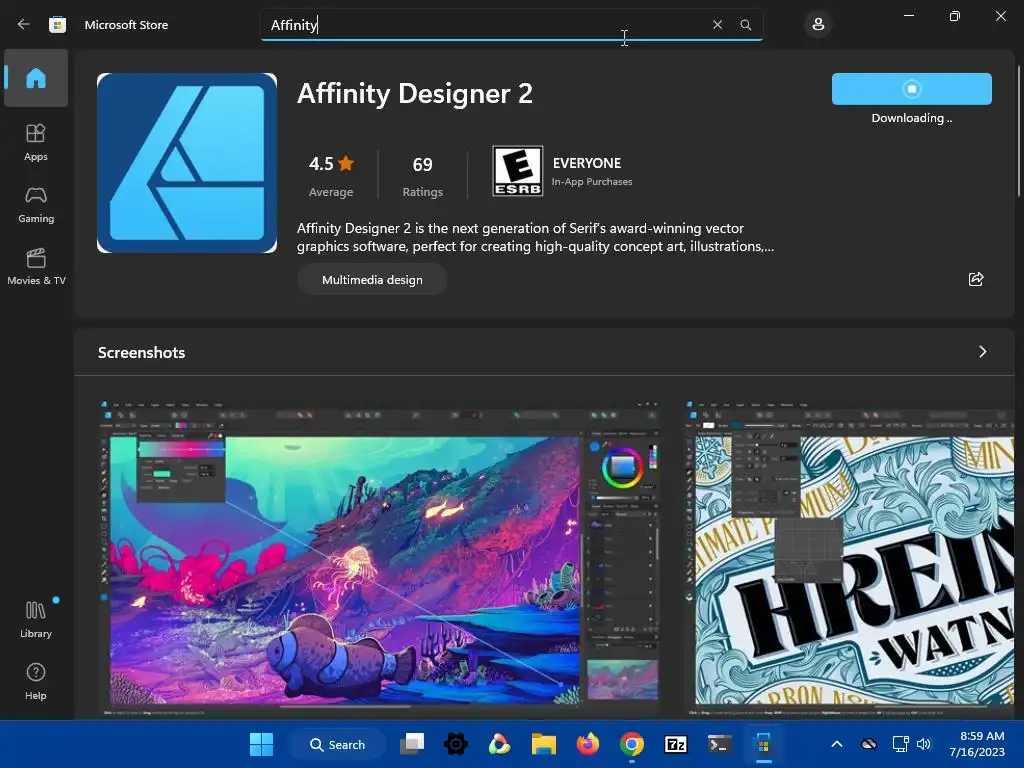Open the Gaming section in sidebar
1024x768 pixels.
tap(36, 204)
